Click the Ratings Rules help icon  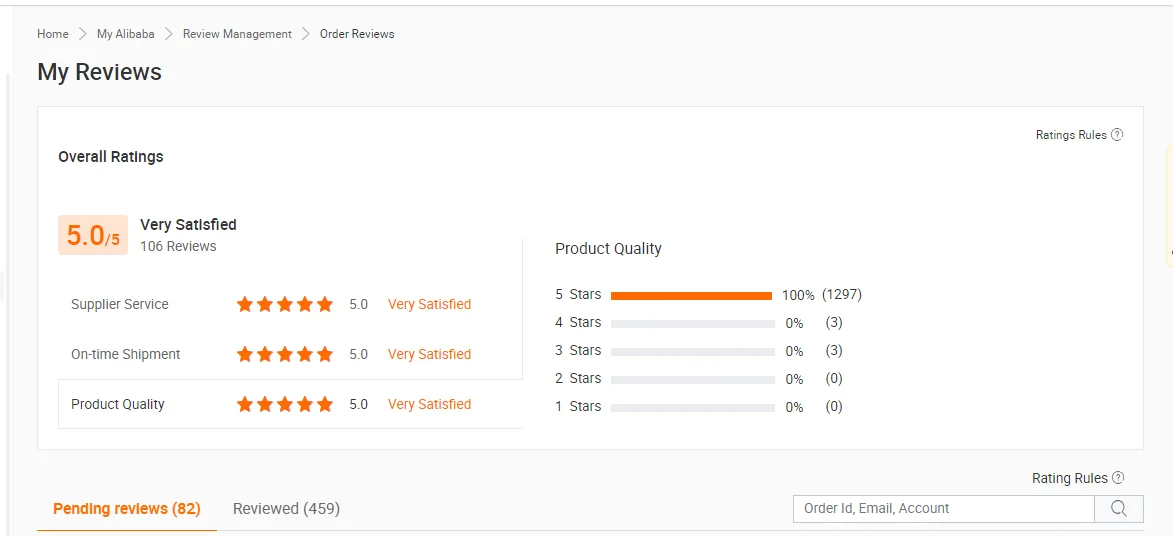point(1117,135)
